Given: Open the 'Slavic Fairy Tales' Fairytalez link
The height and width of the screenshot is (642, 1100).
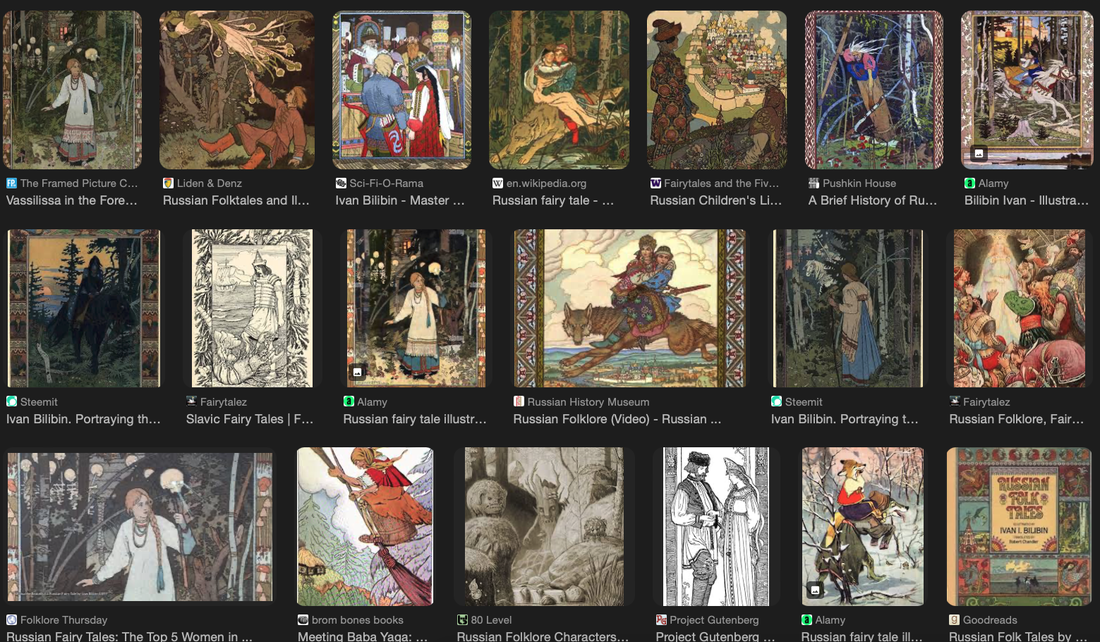Looking at the screenshot, I should click(x=249, y=420).
